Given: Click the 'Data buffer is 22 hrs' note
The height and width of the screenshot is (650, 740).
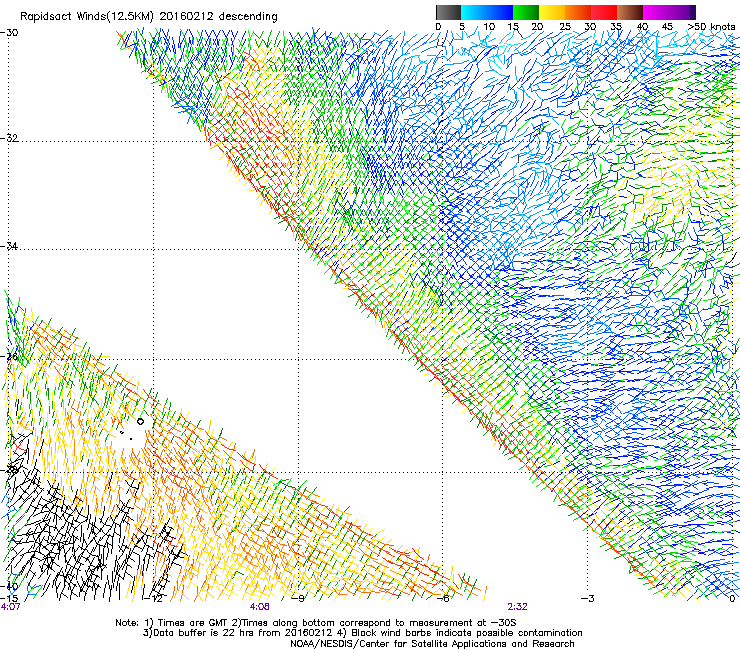Looking at the screenshot, I should (x=362, y=633).
